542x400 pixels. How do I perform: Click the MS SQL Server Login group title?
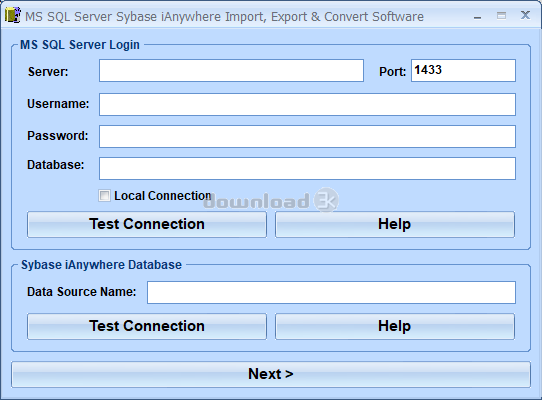[x=80, y=45]
